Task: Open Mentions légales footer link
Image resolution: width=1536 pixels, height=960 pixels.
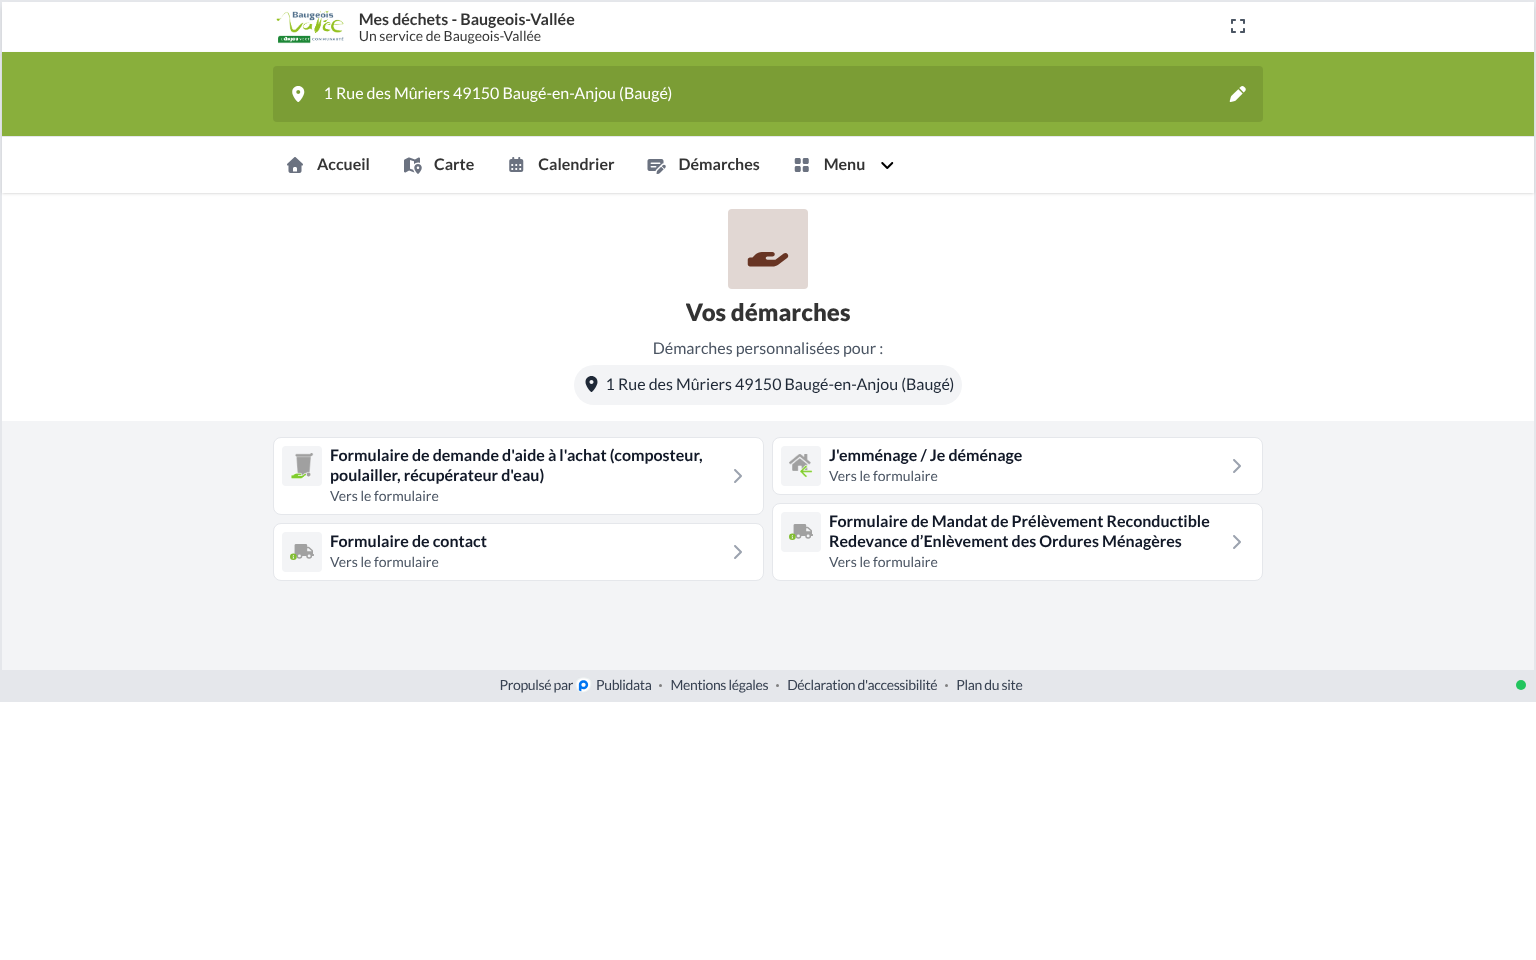Action: pos(719,686)
